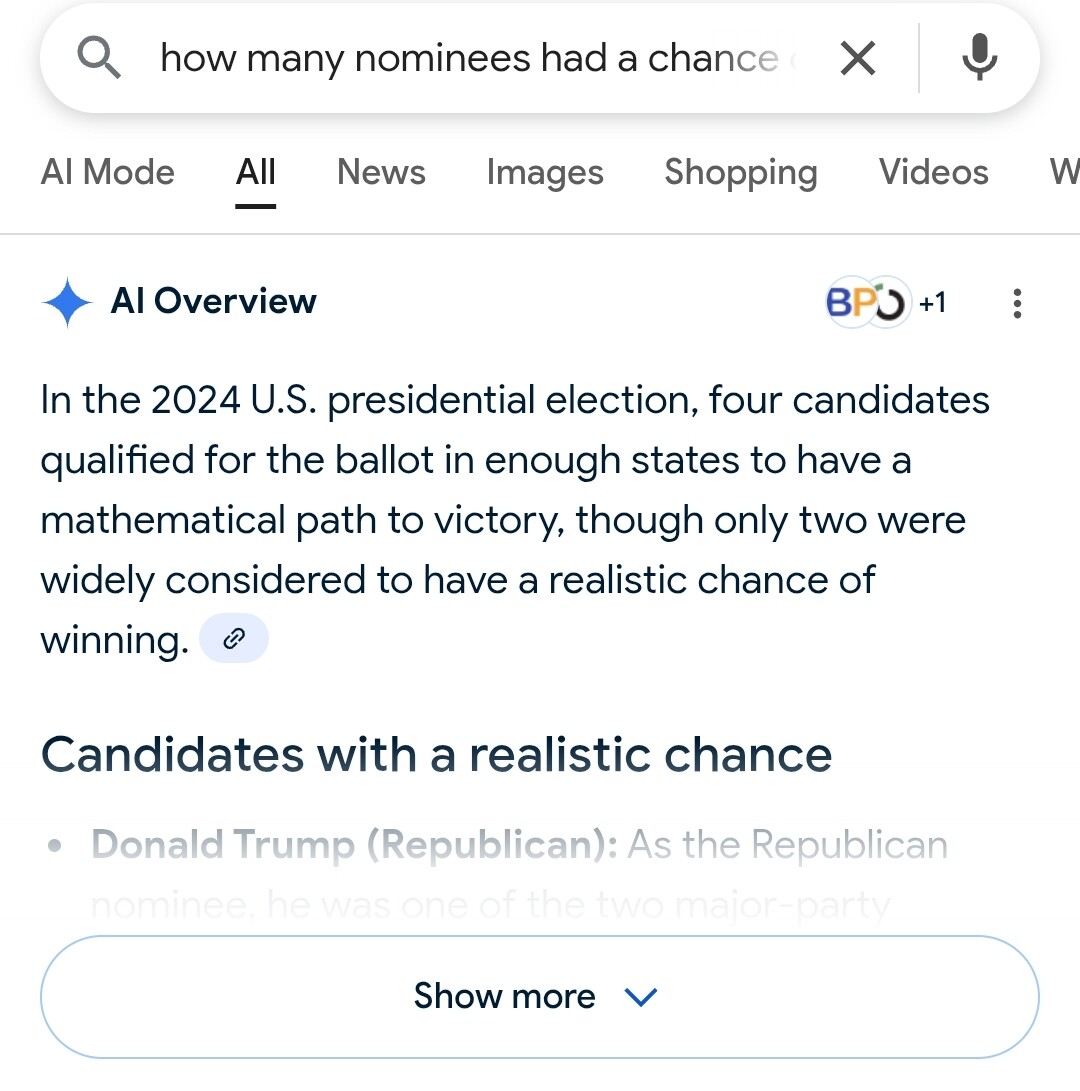Switch to Images results

click(545, 172)
